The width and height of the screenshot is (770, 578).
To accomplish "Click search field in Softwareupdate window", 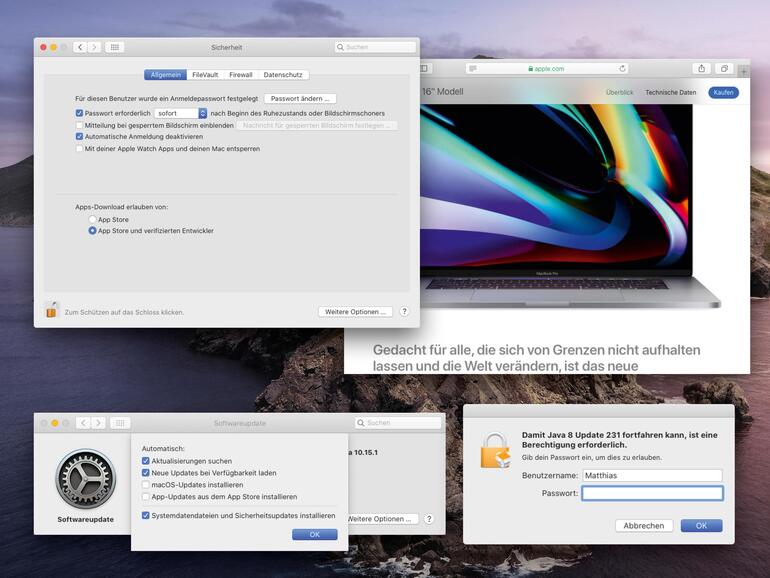I will [398, 423].
